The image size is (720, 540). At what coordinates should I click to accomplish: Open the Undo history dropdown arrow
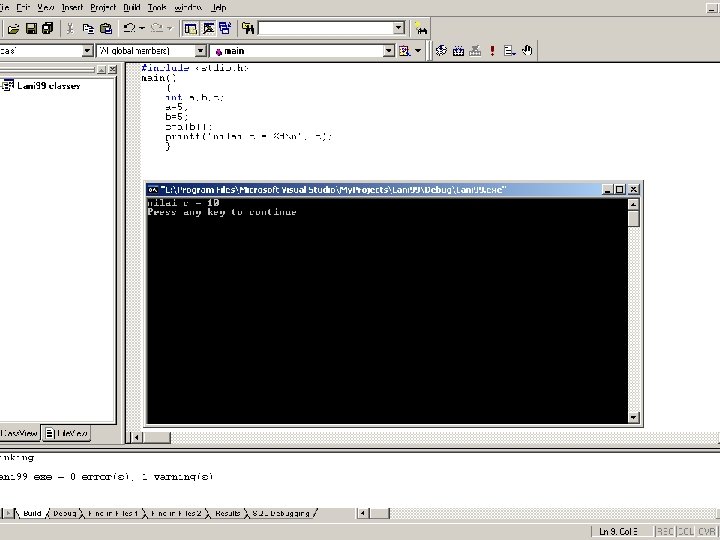point(142,28)
